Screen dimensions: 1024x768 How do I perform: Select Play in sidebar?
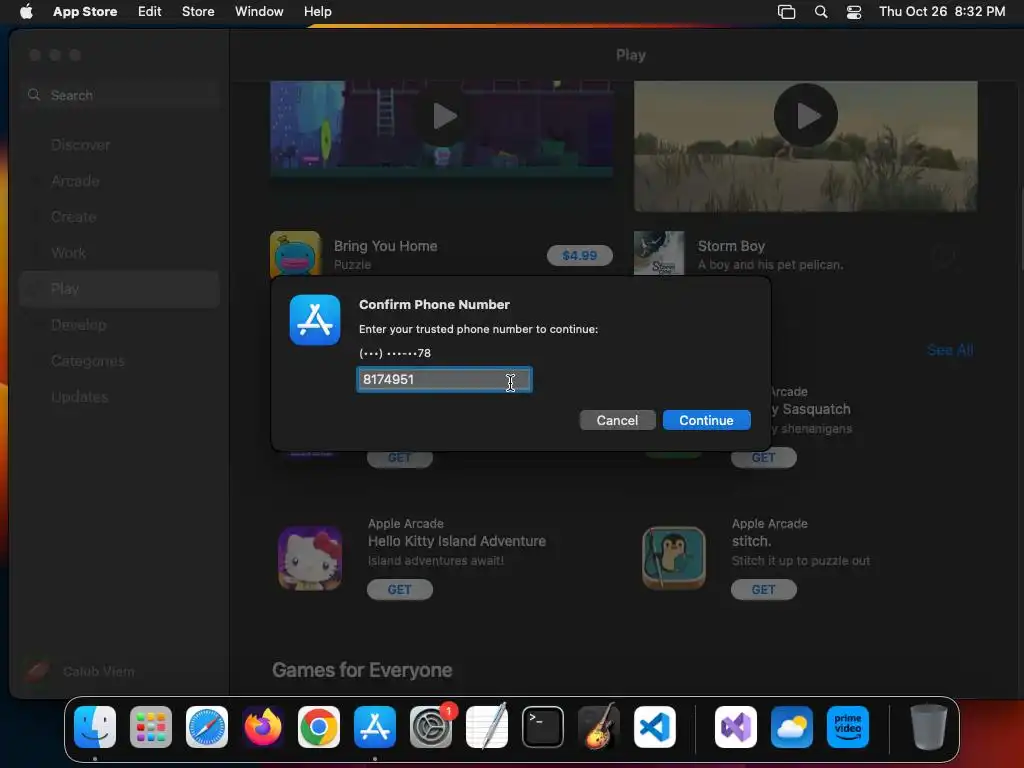120,289
